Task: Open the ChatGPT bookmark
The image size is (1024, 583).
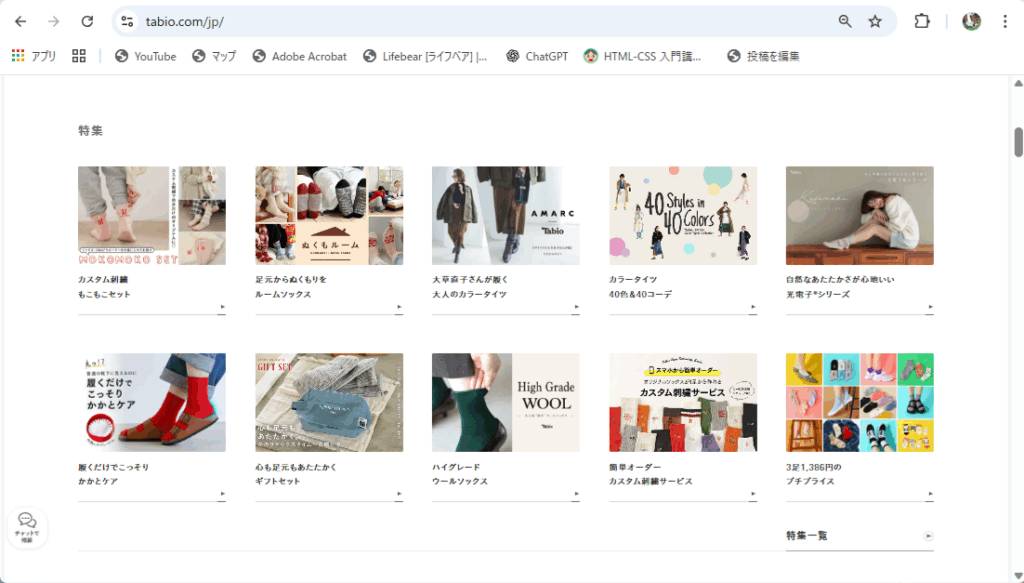Action: click(x=537, y=56)
